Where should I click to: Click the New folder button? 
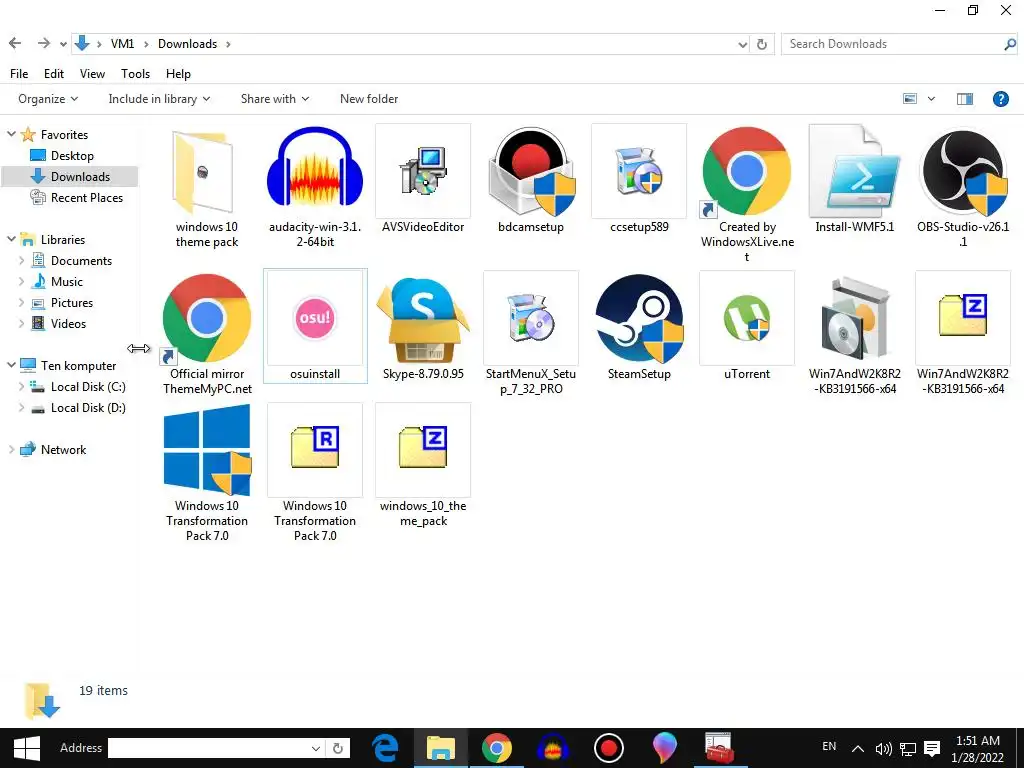click(x=369, y=99)
